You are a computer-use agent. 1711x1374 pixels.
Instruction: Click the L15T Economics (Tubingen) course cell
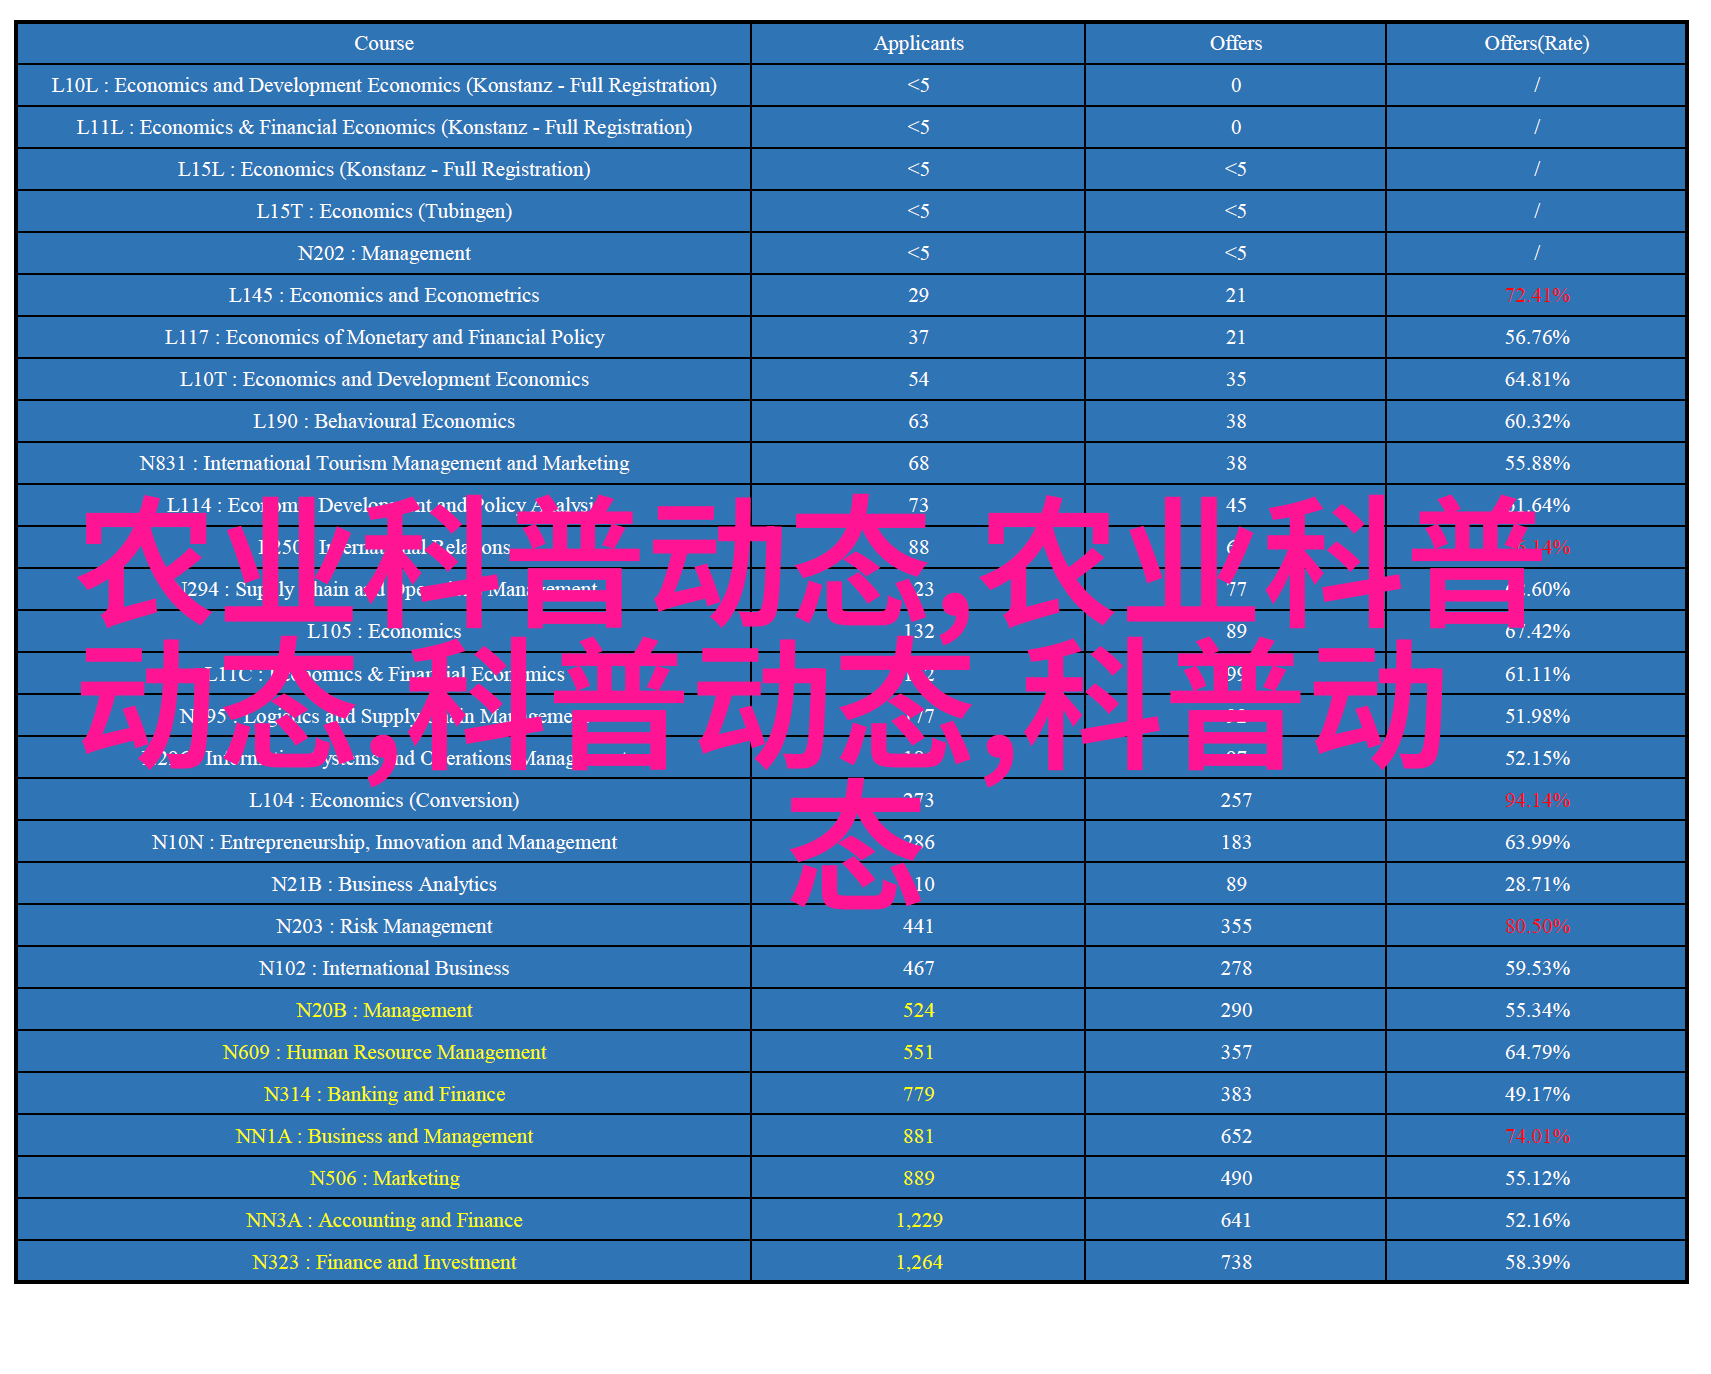click(x=383, y=211)
